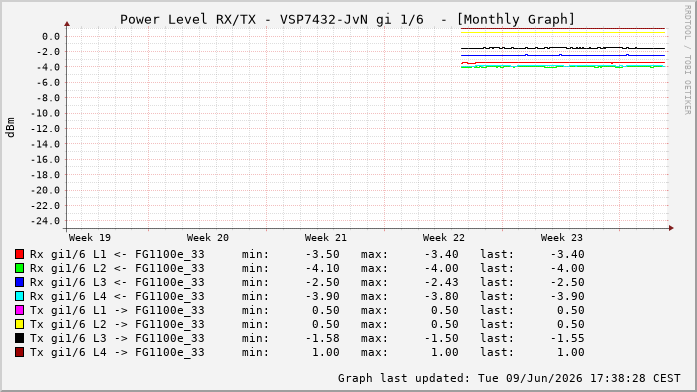Click the red Rx L1 legend swatch
The height and width of the screenshot is (392, 697).
point(19,254)
